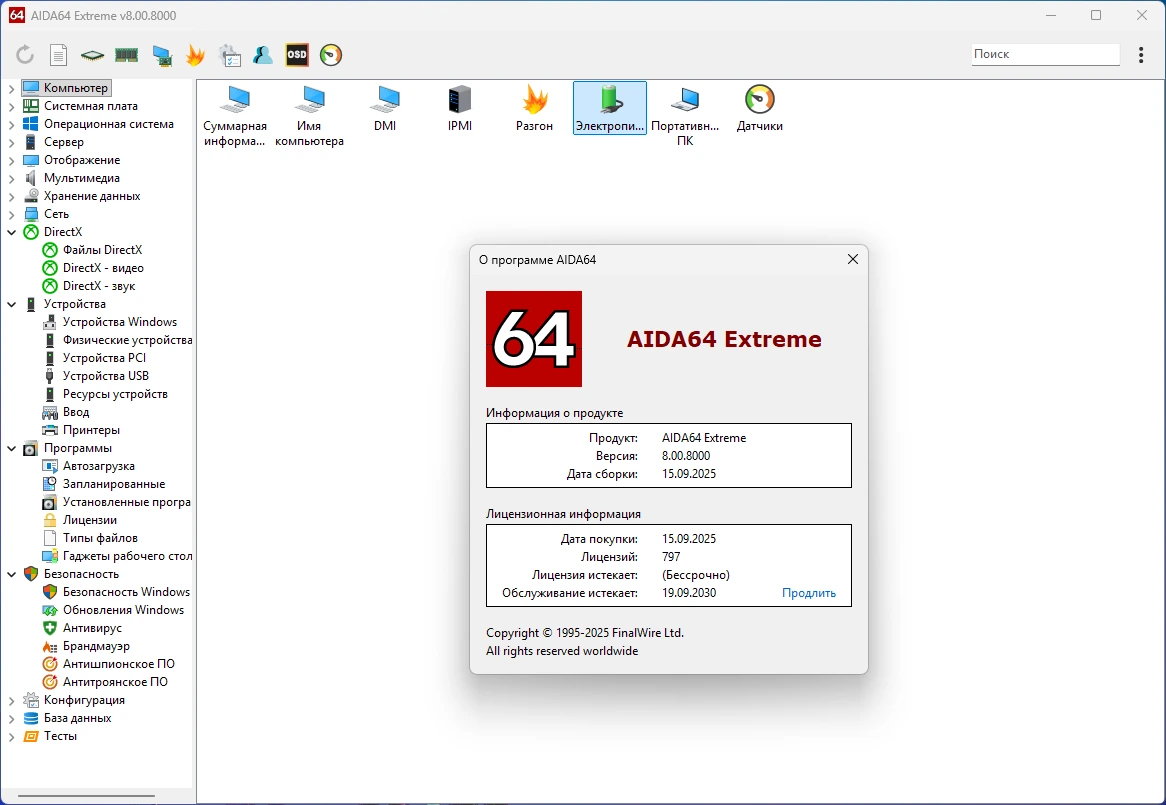Image resolution: width=1166 pixels, height=805 pixels.
Task: Expand the Конфигурация tree node
Action: tap(11, 700)
